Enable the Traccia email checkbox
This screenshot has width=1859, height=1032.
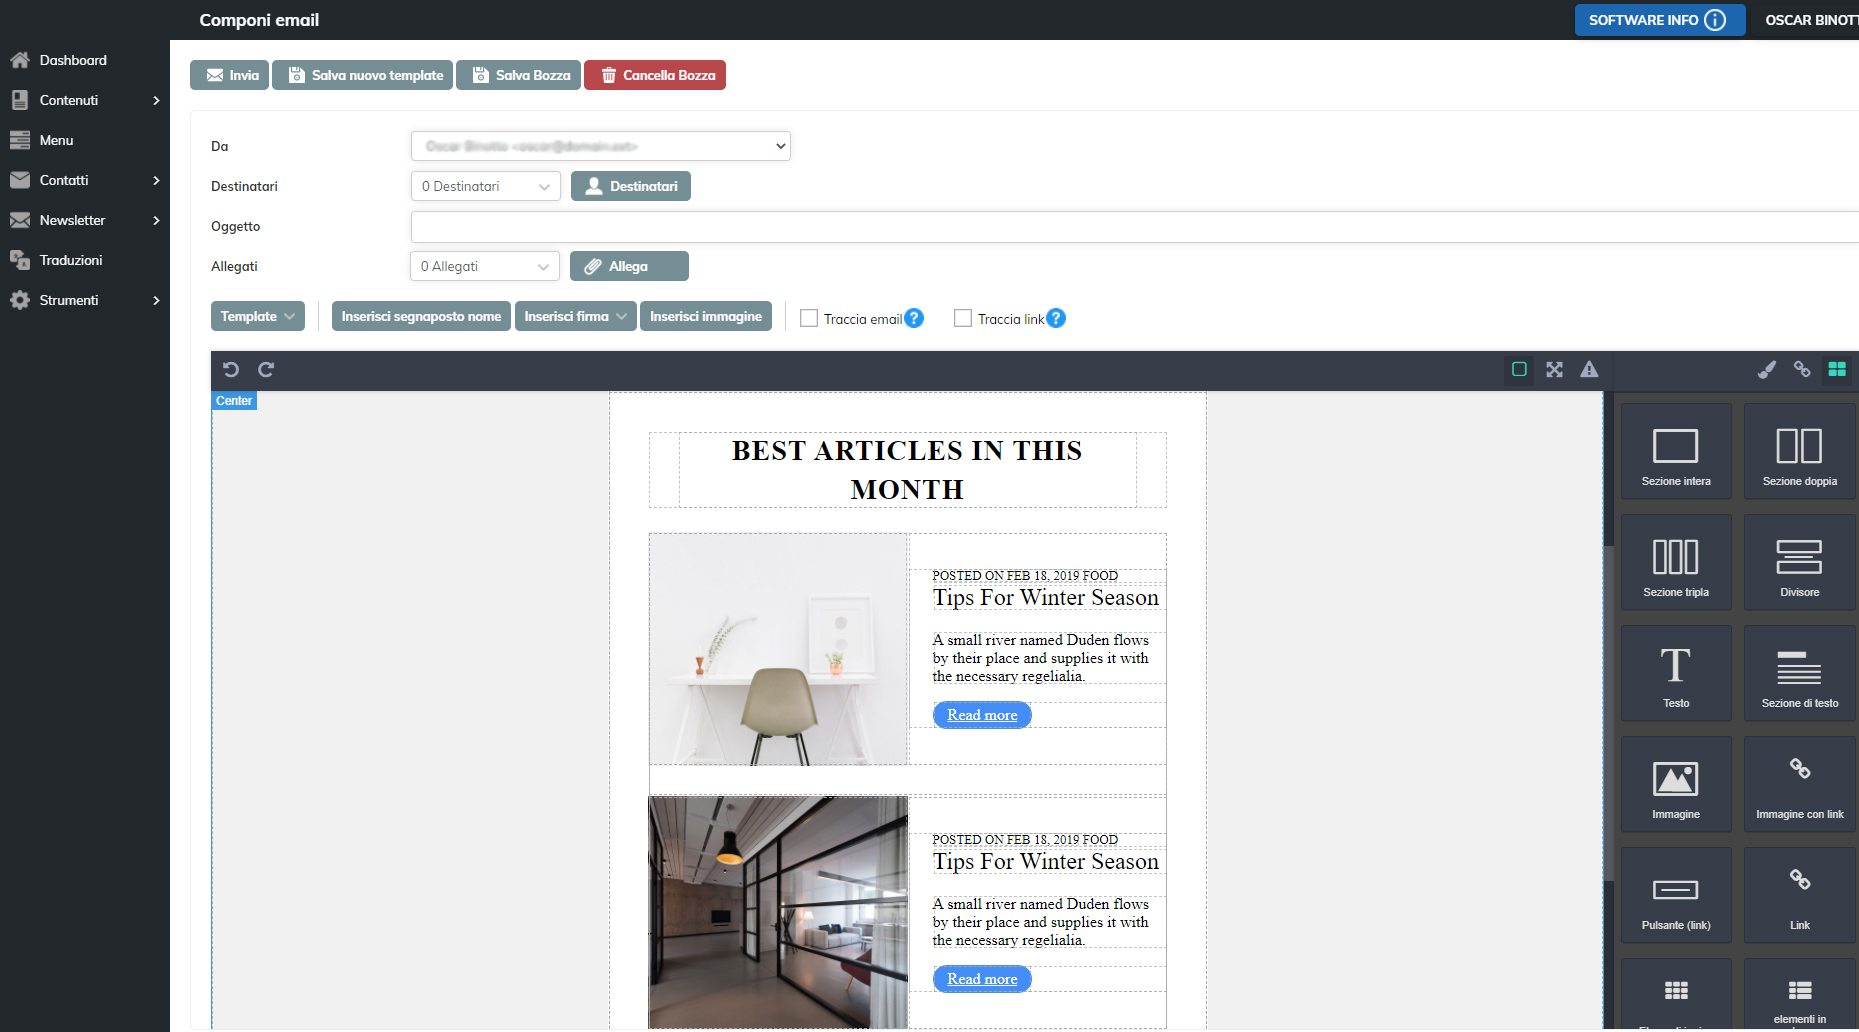(809, 318)
